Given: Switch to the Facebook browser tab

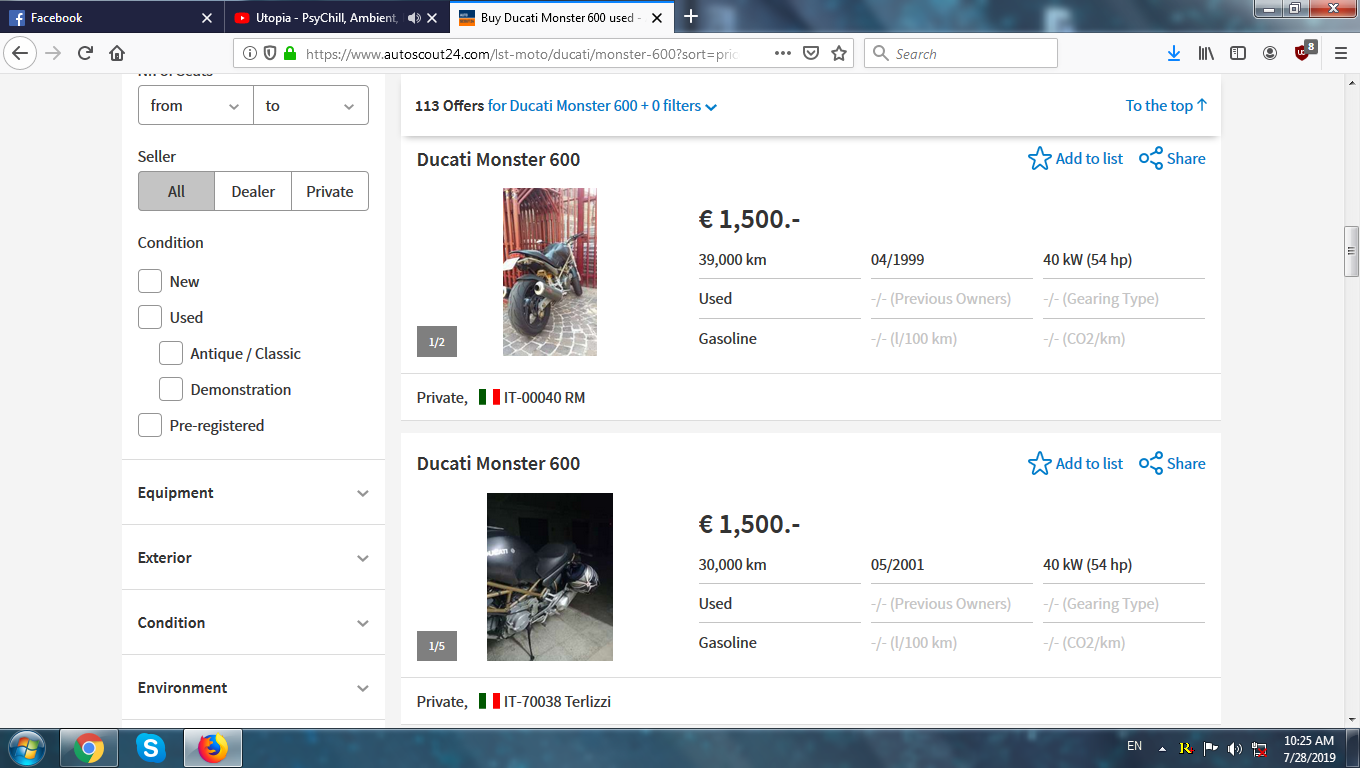Looking at the screenshot, I should [x=110, y=18].
